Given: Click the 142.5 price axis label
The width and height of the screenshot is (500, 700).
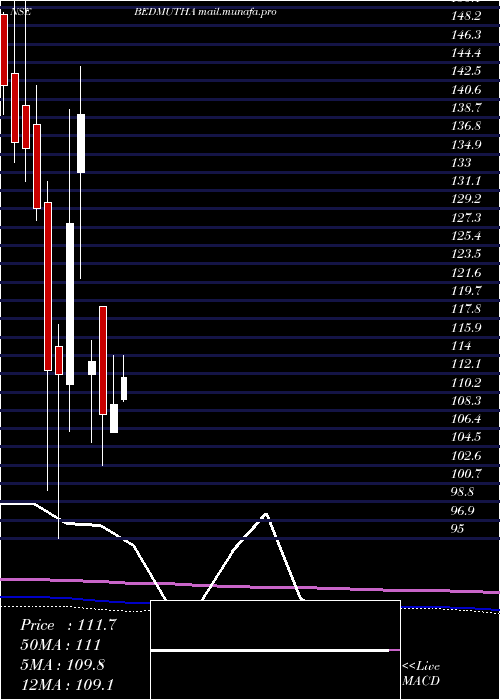Looking at the screenshot, I should (466, 71).
